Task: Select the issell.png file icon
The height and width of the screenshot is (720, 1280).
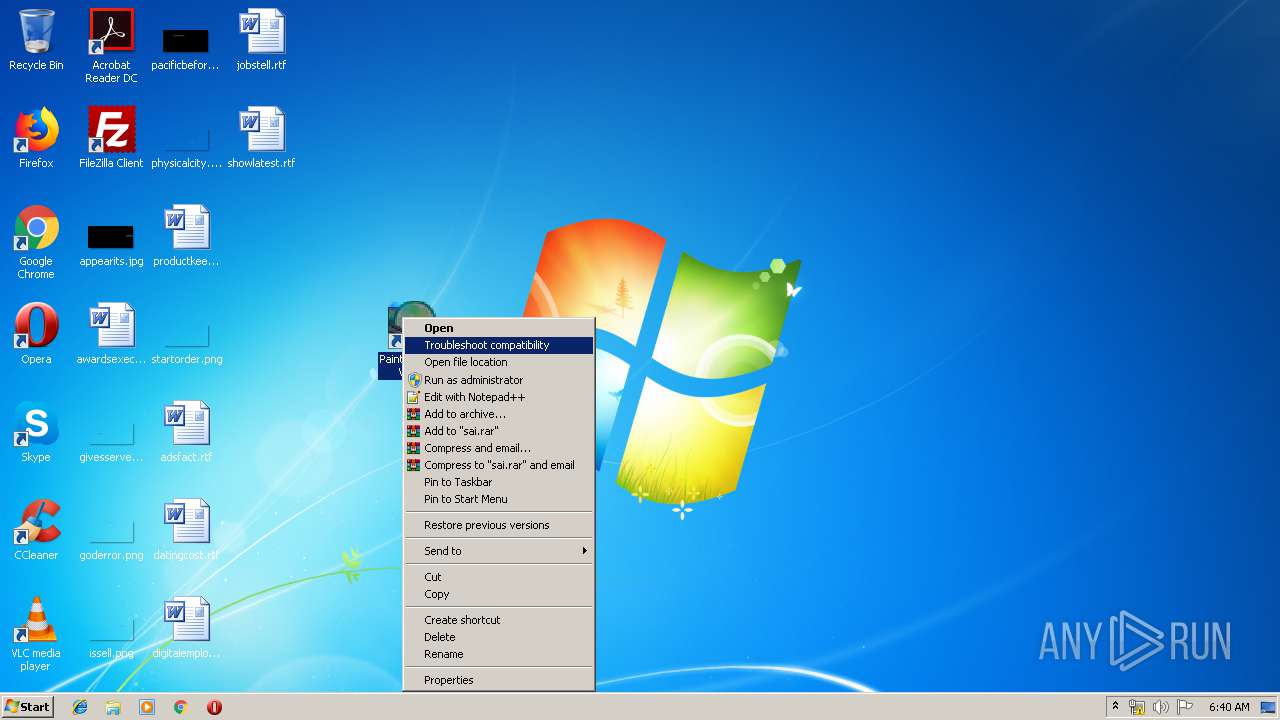Action: tap(111, 636)
